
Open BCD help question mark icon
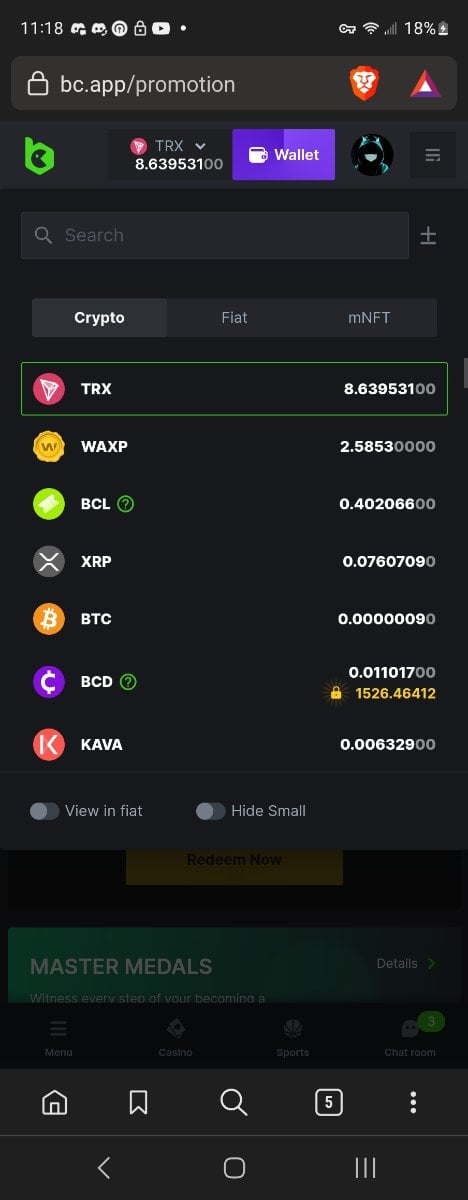[128, 682]
